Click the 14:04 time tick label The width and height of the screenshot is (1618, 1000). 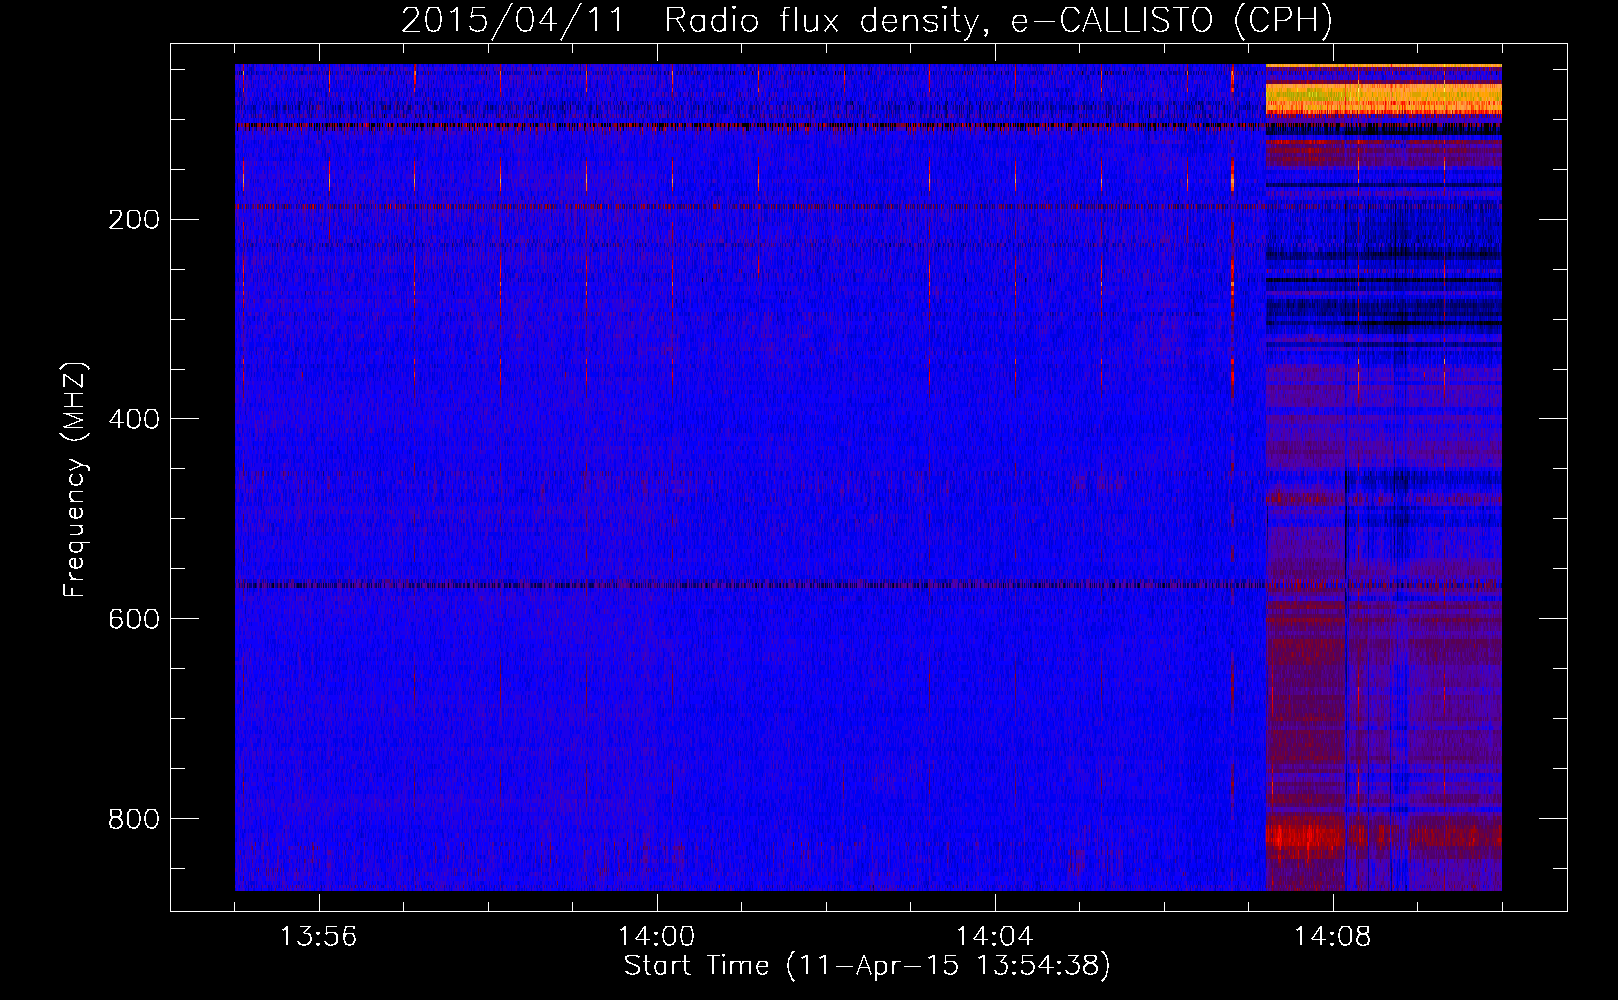(x=995, y=937)
